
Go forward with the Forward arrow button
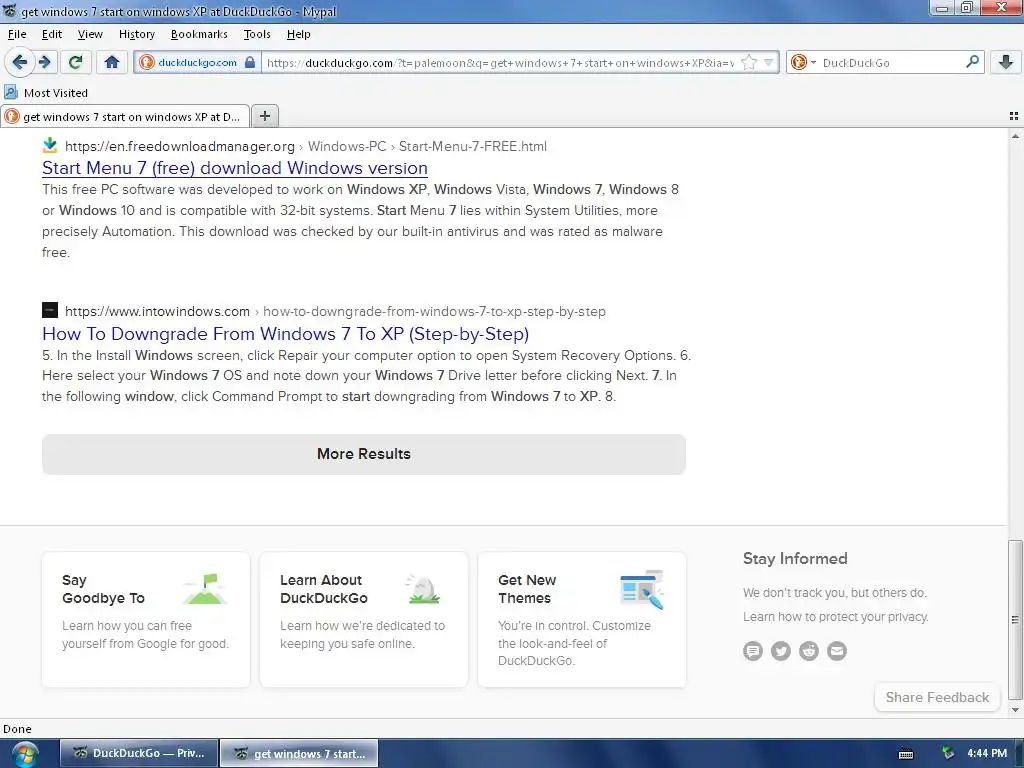point(44,62)
